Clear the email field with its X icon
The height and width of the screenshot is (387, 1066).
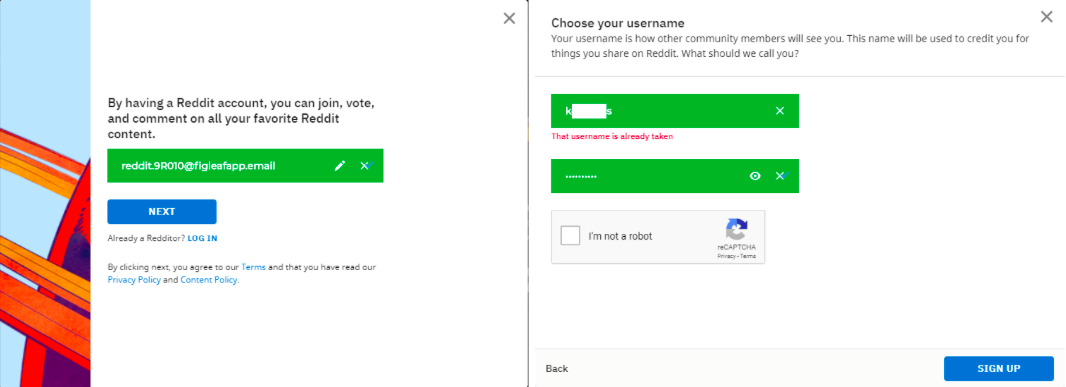point(364,166)
